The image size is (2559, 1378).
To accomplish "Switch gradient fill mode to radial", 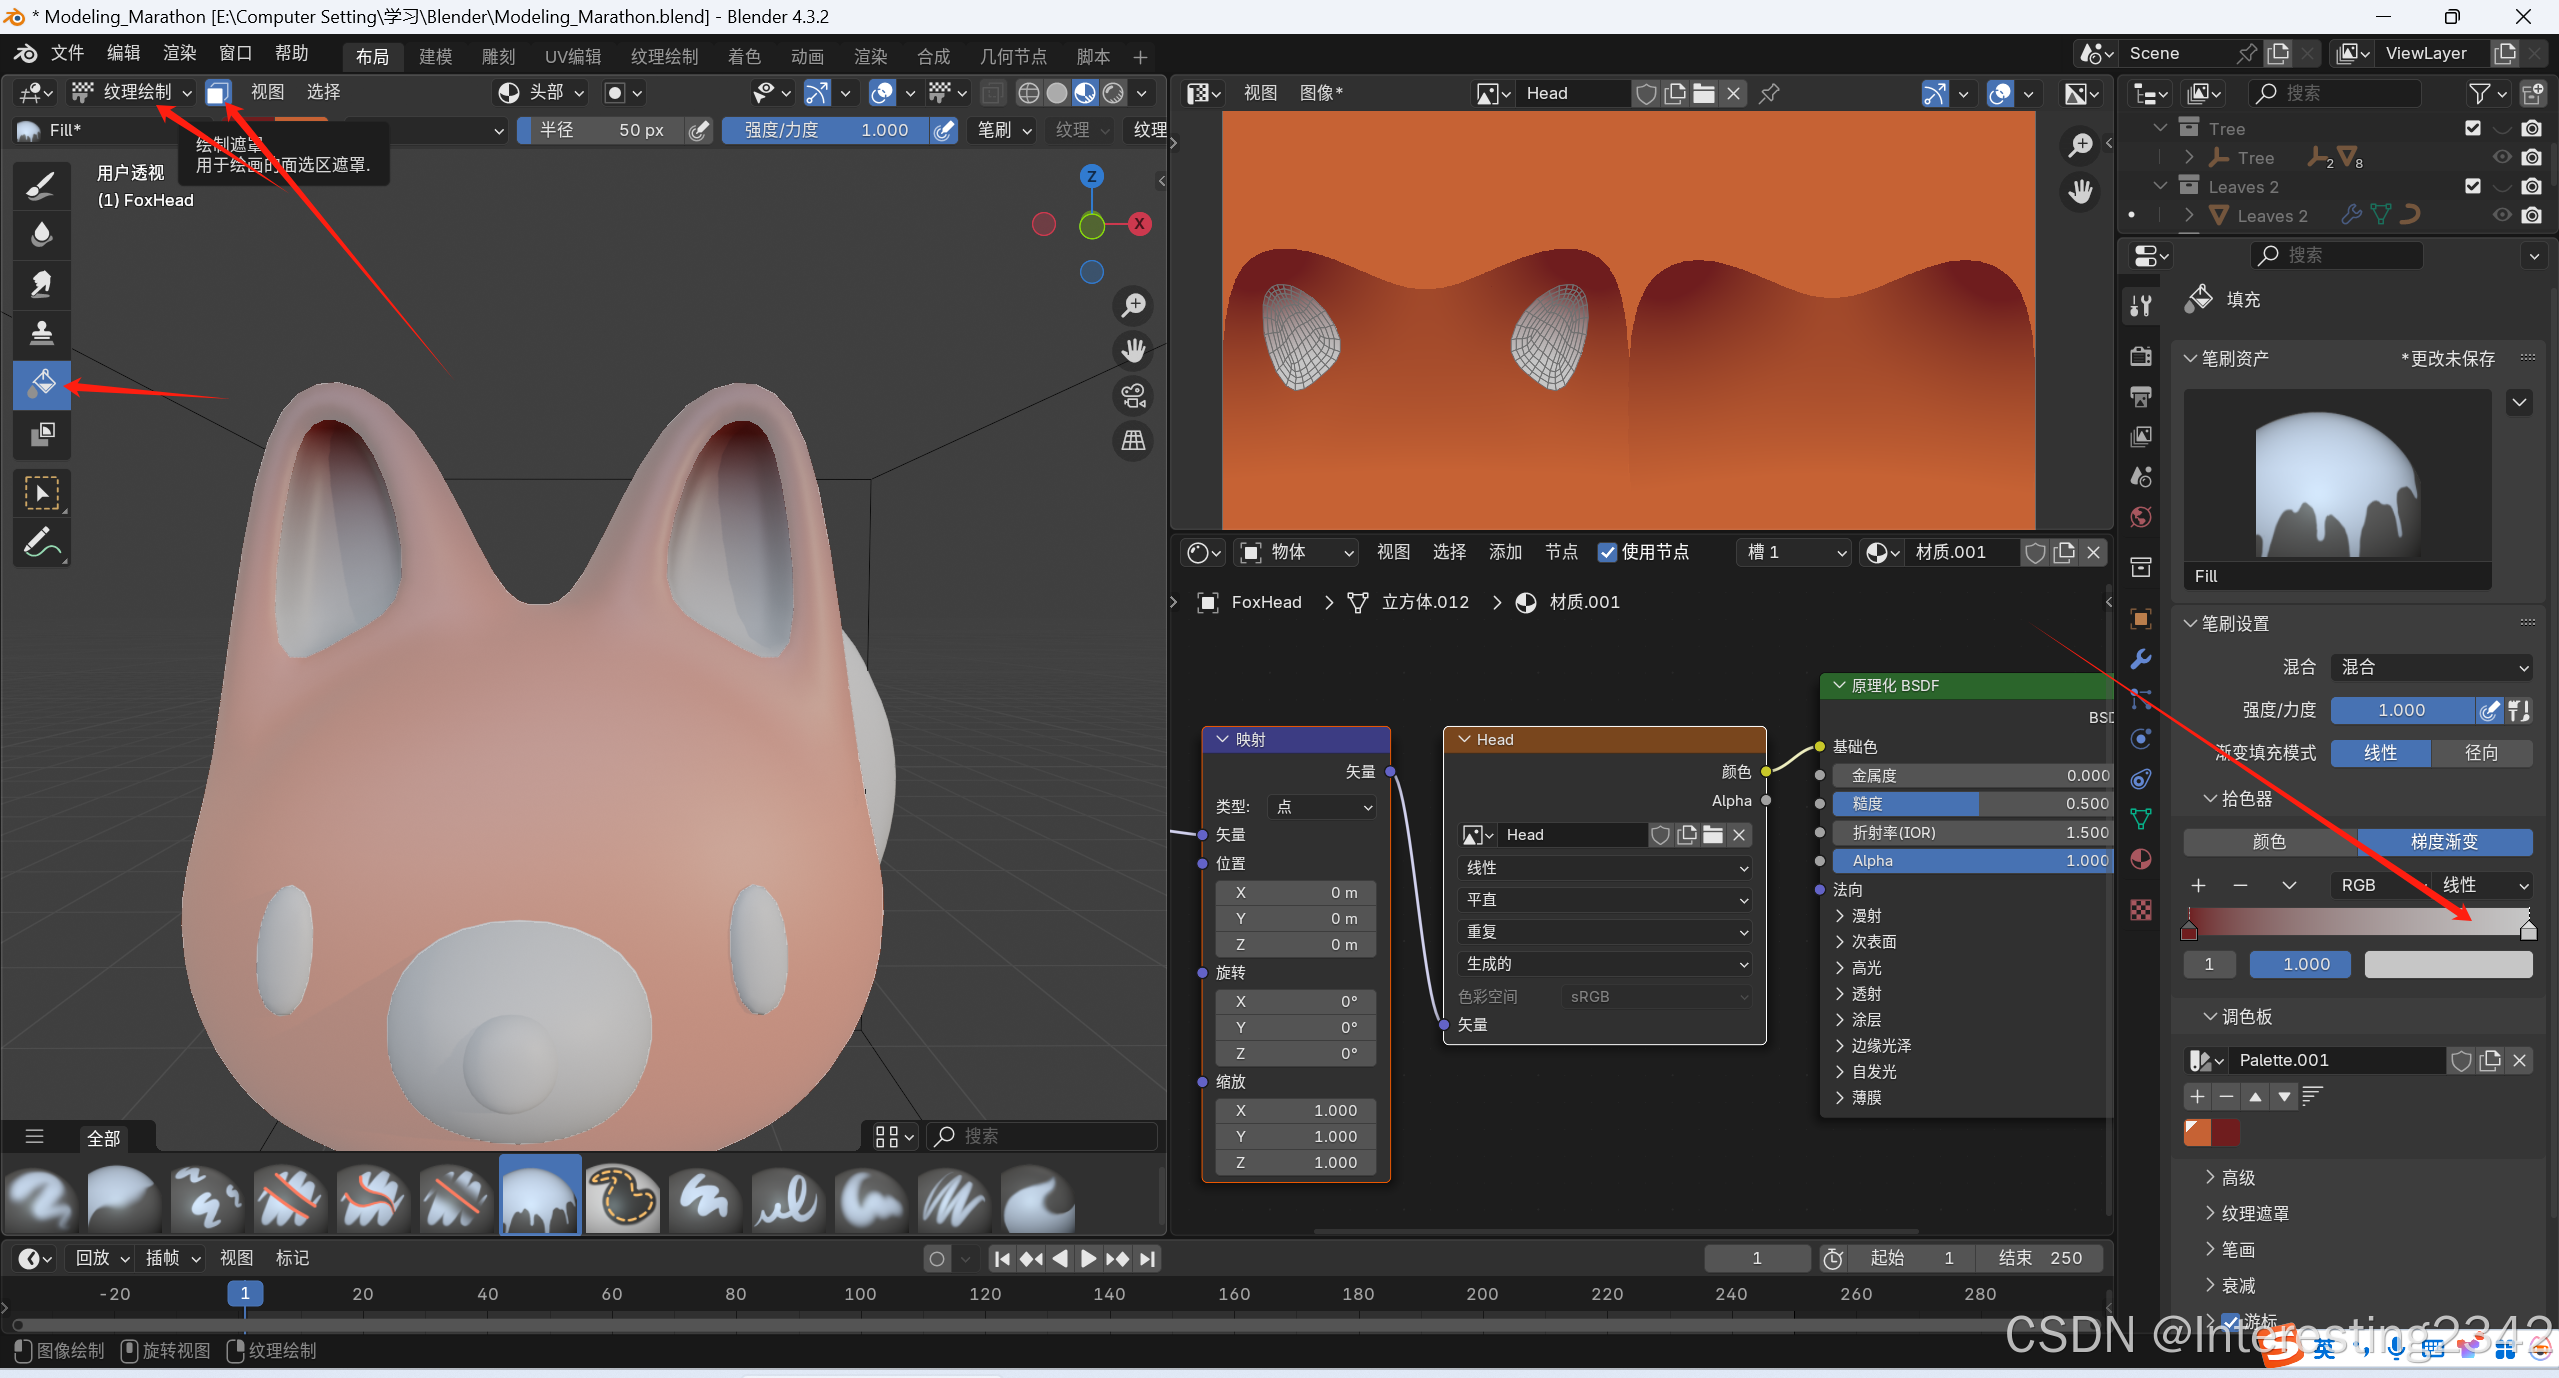I will (2480, 753).
